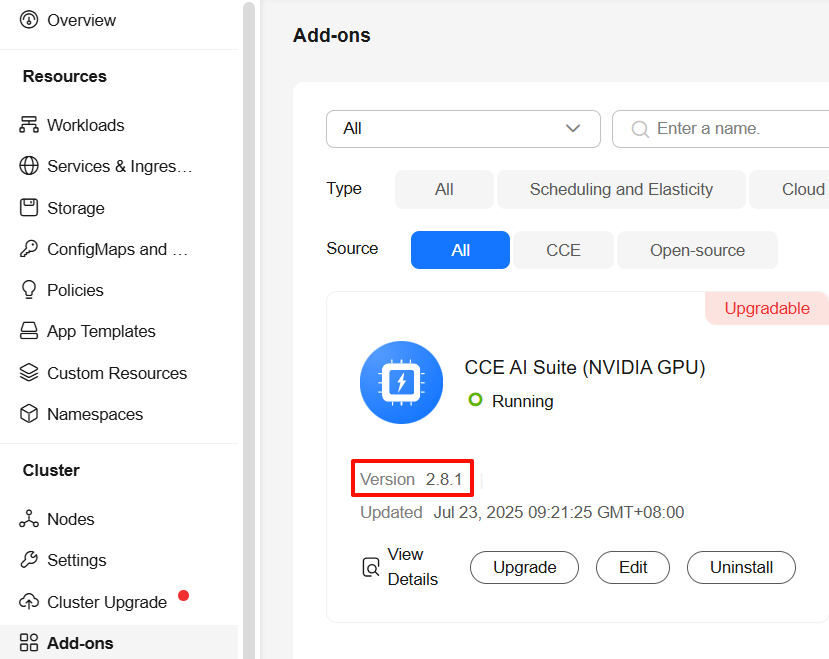Click the Add-ons grid icon
This screenshot has height=659, width=829.
point(29,643)
